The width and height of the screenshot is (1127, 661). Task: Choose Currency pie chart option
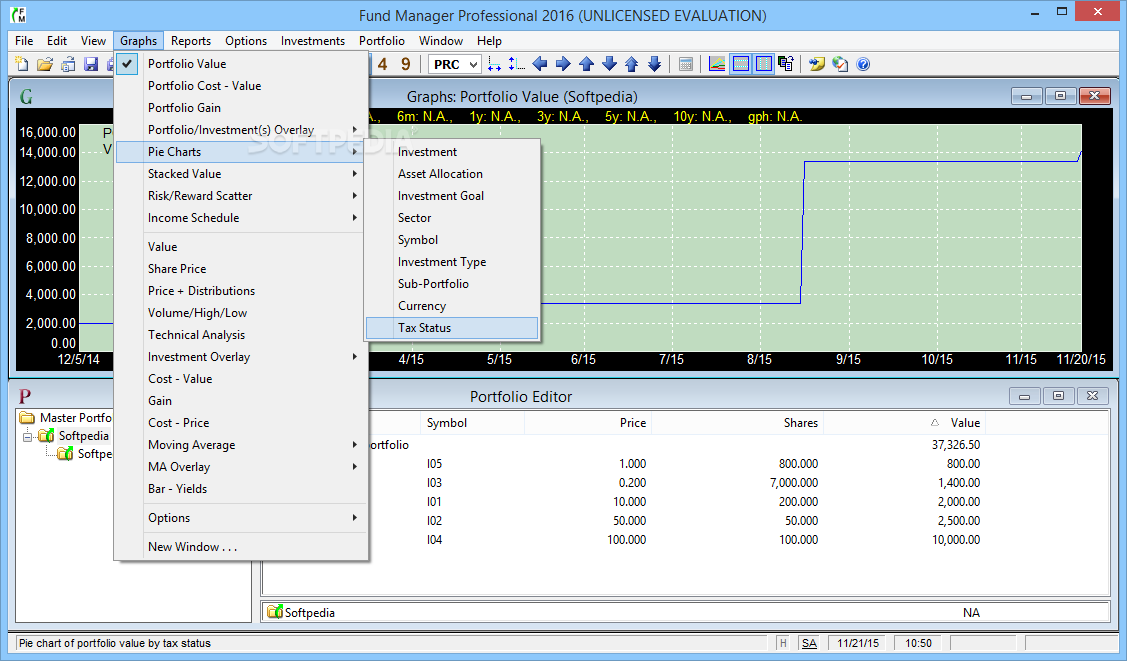pos(452,306)
